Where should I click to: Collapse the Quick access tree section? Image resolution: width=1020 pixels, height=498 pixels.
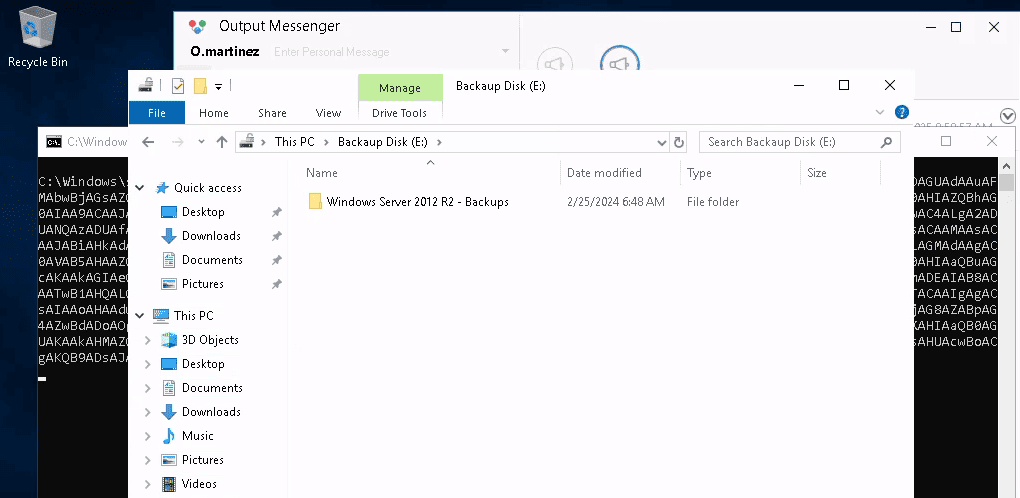click(138, 188)
